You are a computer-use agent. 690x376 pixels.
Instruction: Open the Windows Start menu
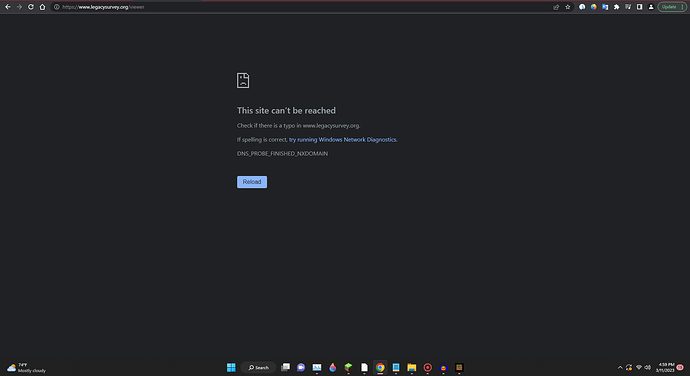pos(231,367)
